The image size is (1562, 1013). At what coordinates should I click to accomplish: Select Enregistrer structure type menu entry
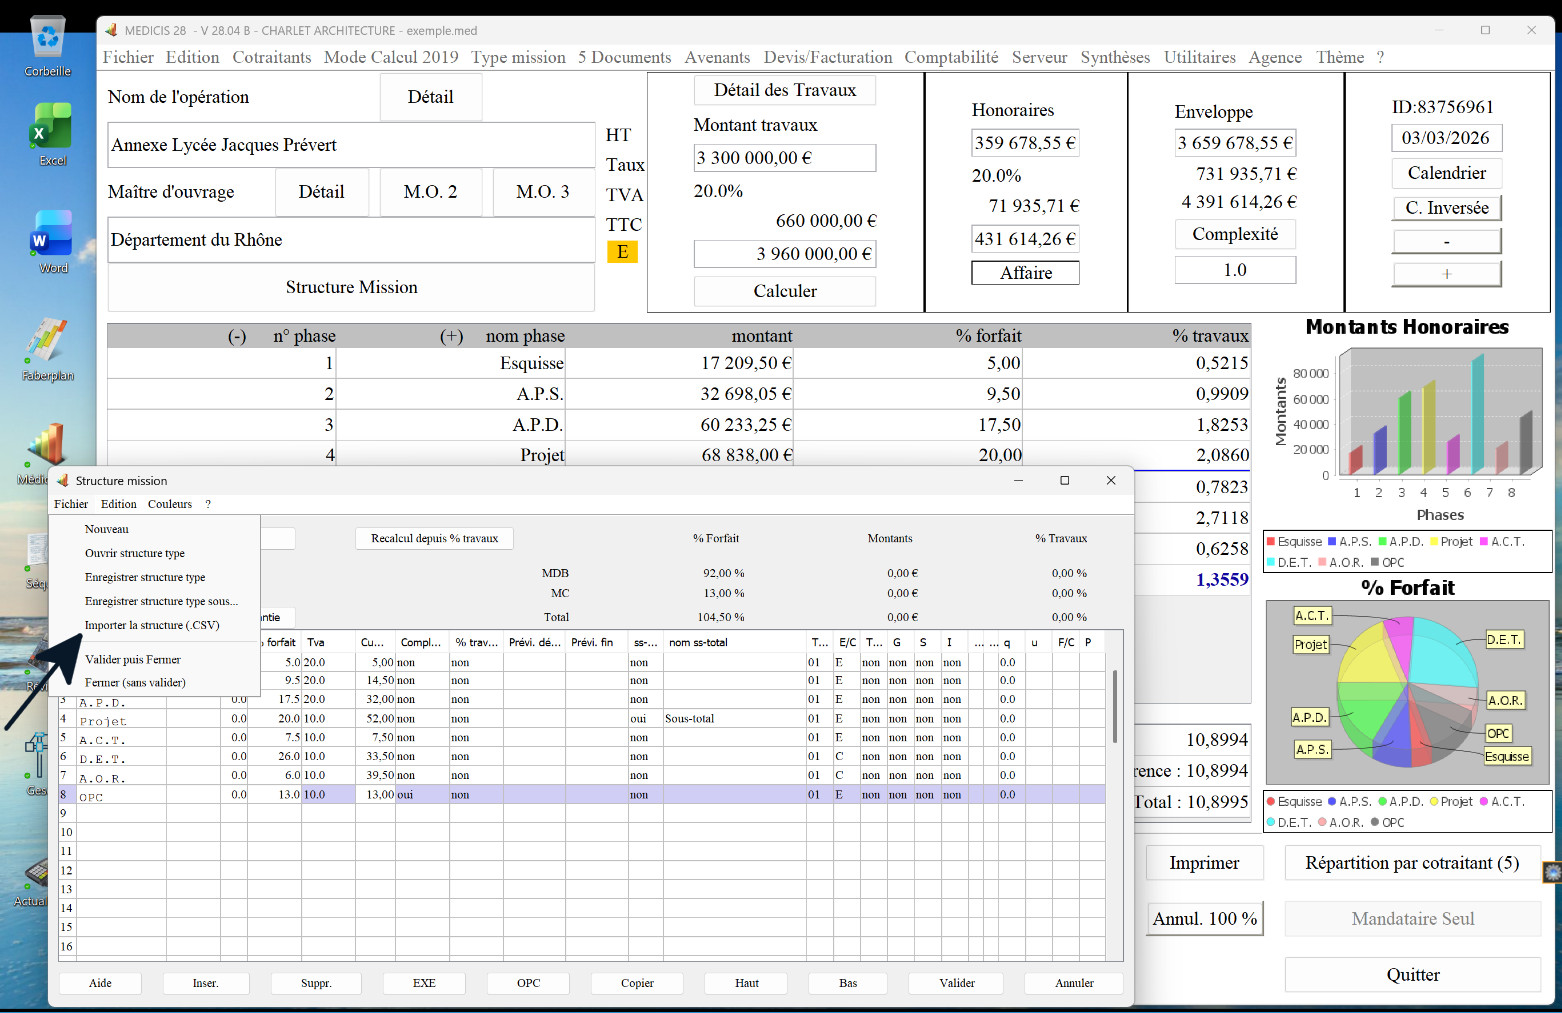145,577
